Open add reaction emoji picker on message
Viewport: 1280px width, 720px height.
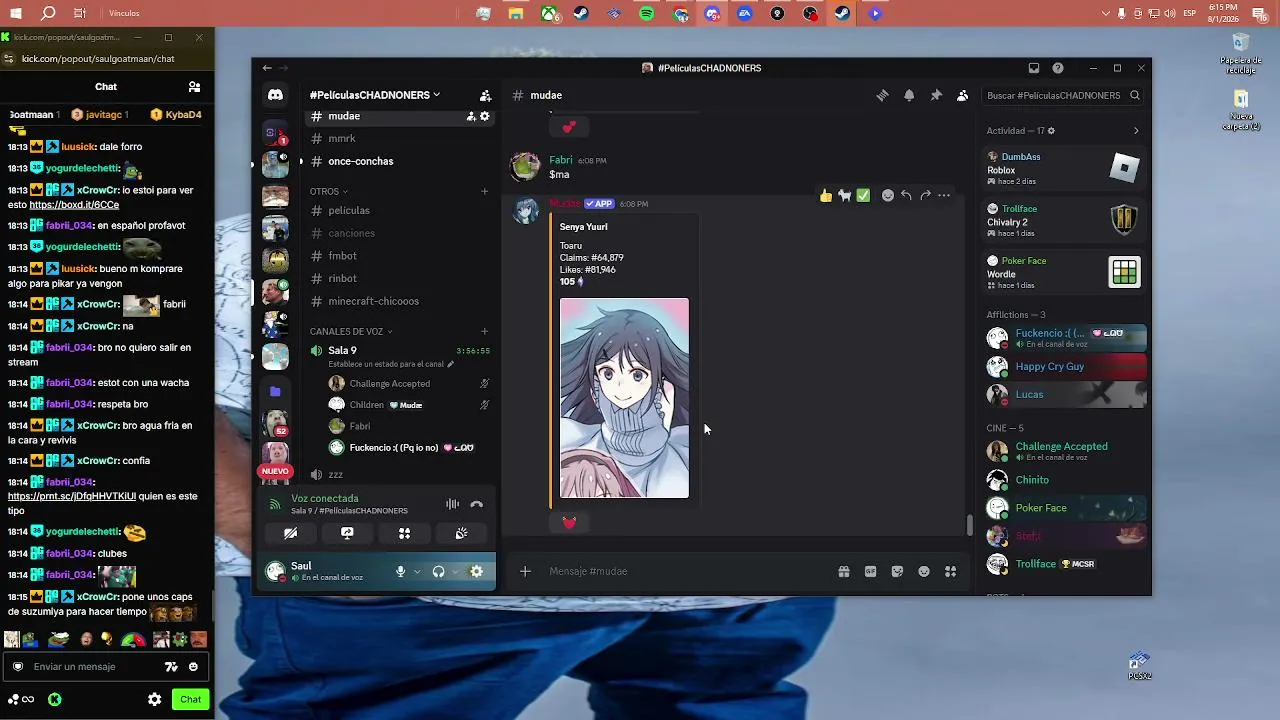[887, 196]
